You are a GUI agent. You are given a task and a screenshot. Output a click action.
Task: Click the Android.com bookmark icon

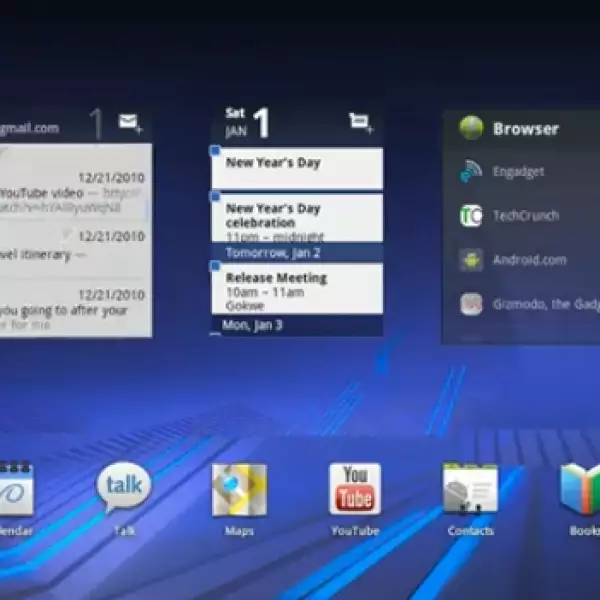click(x=471, y=260)
